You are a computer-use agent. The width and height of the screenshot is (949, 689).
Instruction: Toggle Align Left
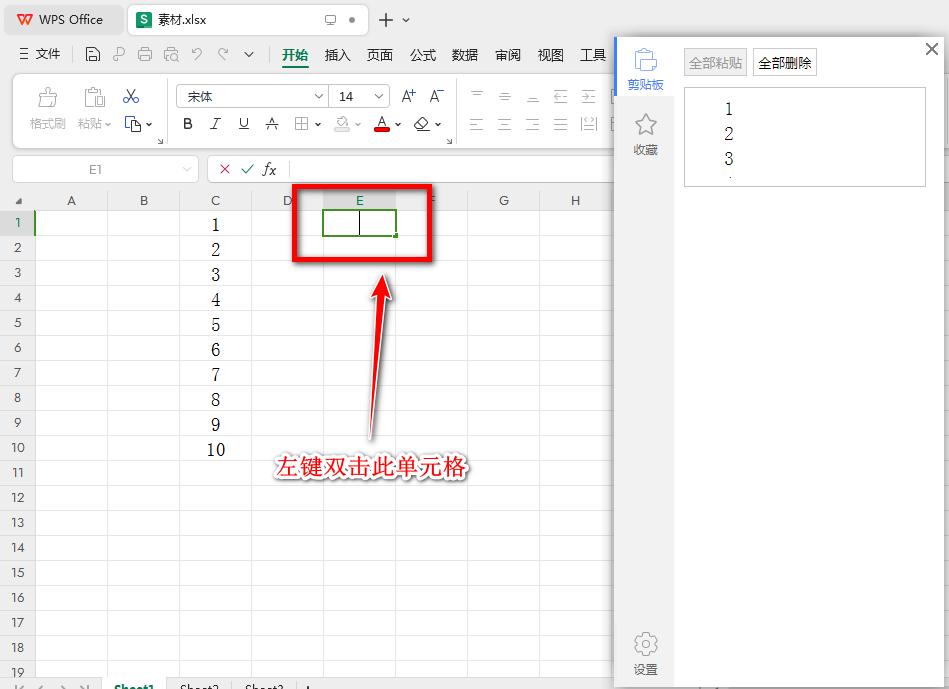point(477,124)
